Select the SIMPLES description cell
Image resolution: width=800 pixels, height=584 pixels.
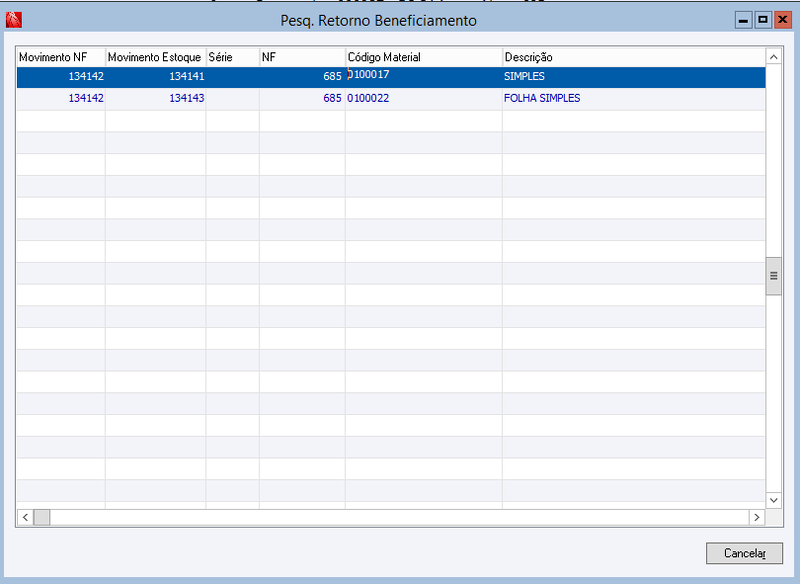pyautogui.click(x=634, y=77)
